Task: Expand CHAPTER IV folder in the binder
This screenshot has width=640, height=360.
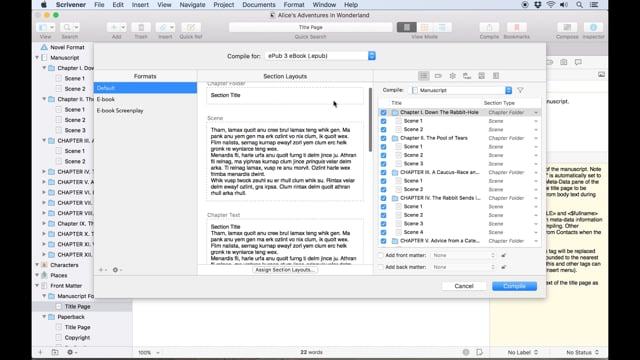Action: [x=44, y=171]
